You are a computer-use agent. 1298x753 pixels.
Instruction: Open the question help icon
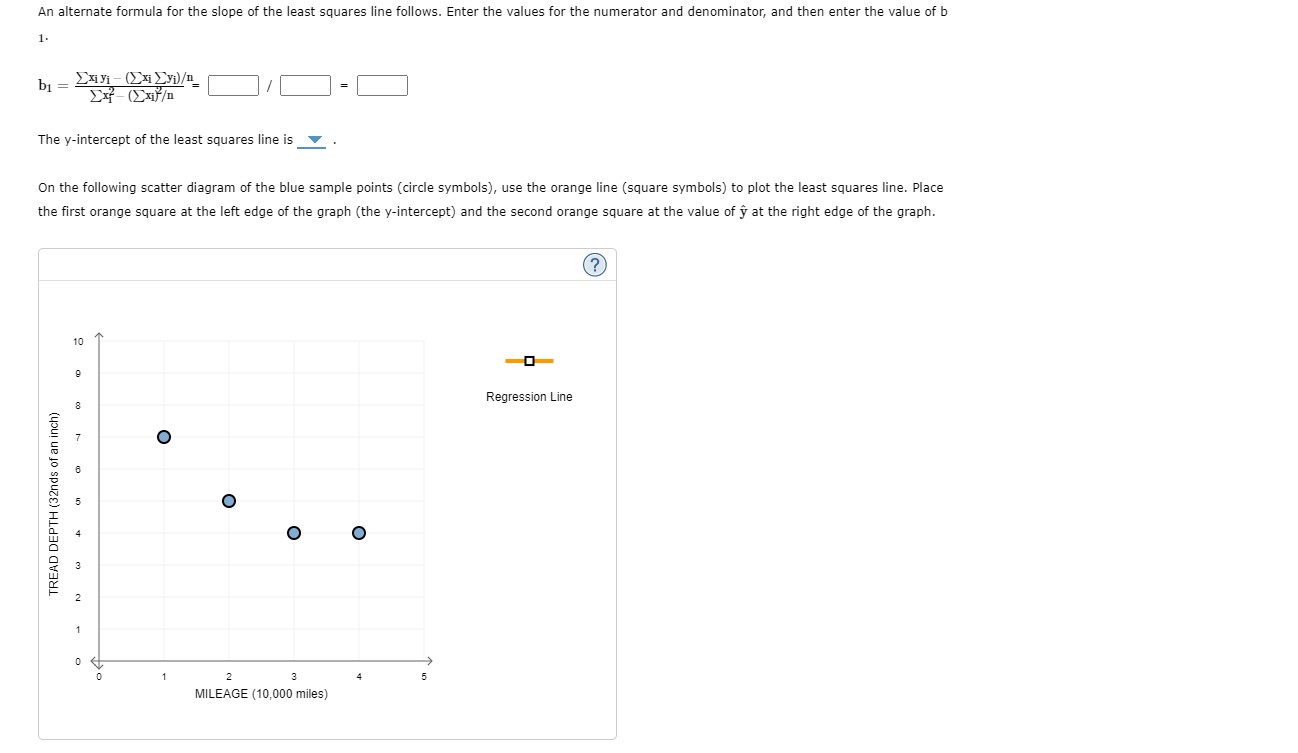click(x=595, y=264)
